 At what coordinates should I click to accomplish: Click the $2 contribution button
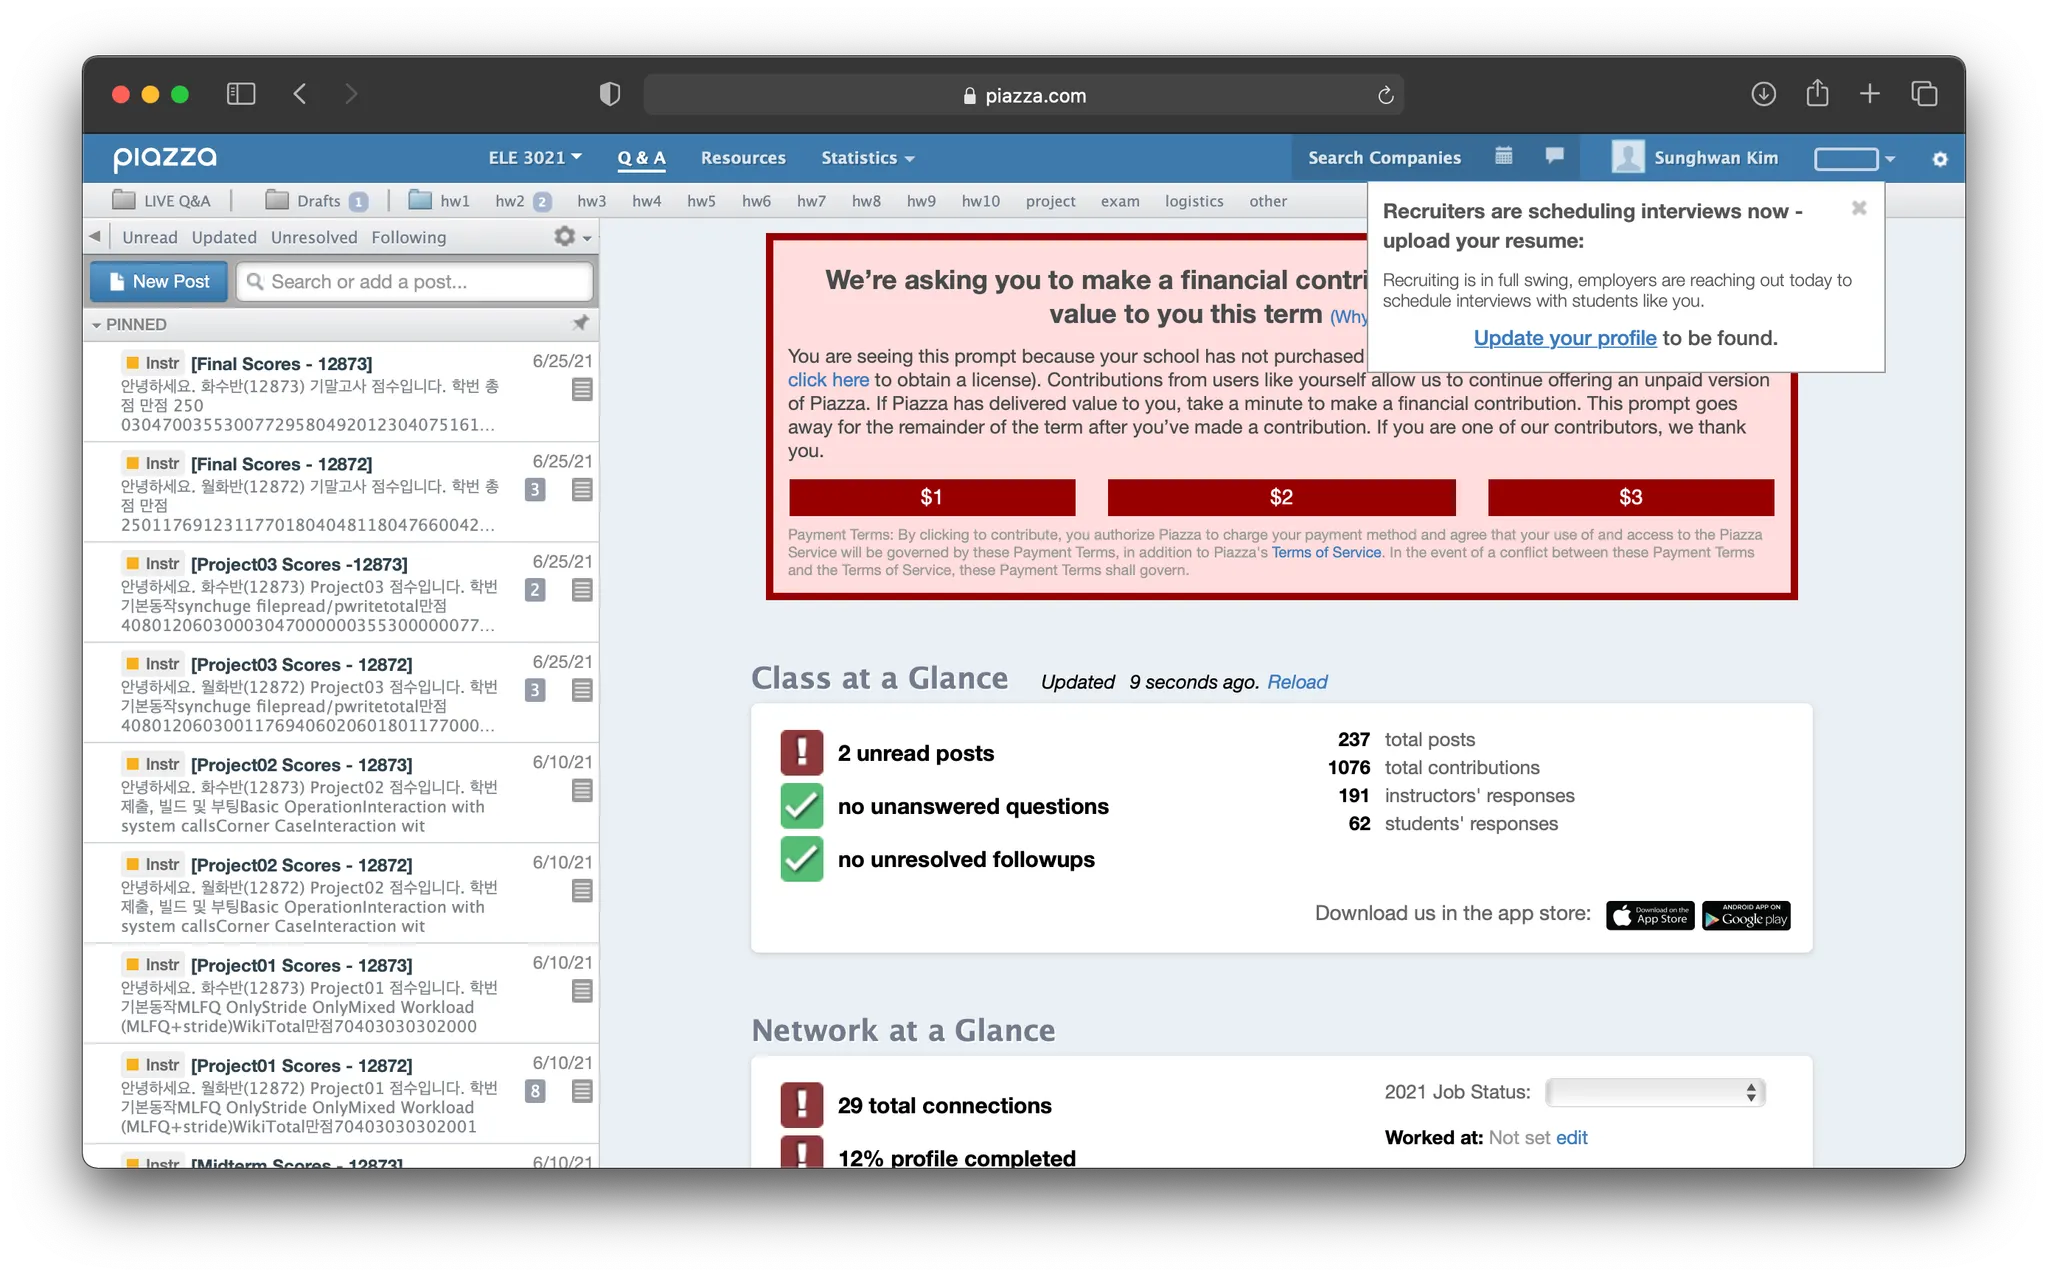click(x=1281, y=497)
